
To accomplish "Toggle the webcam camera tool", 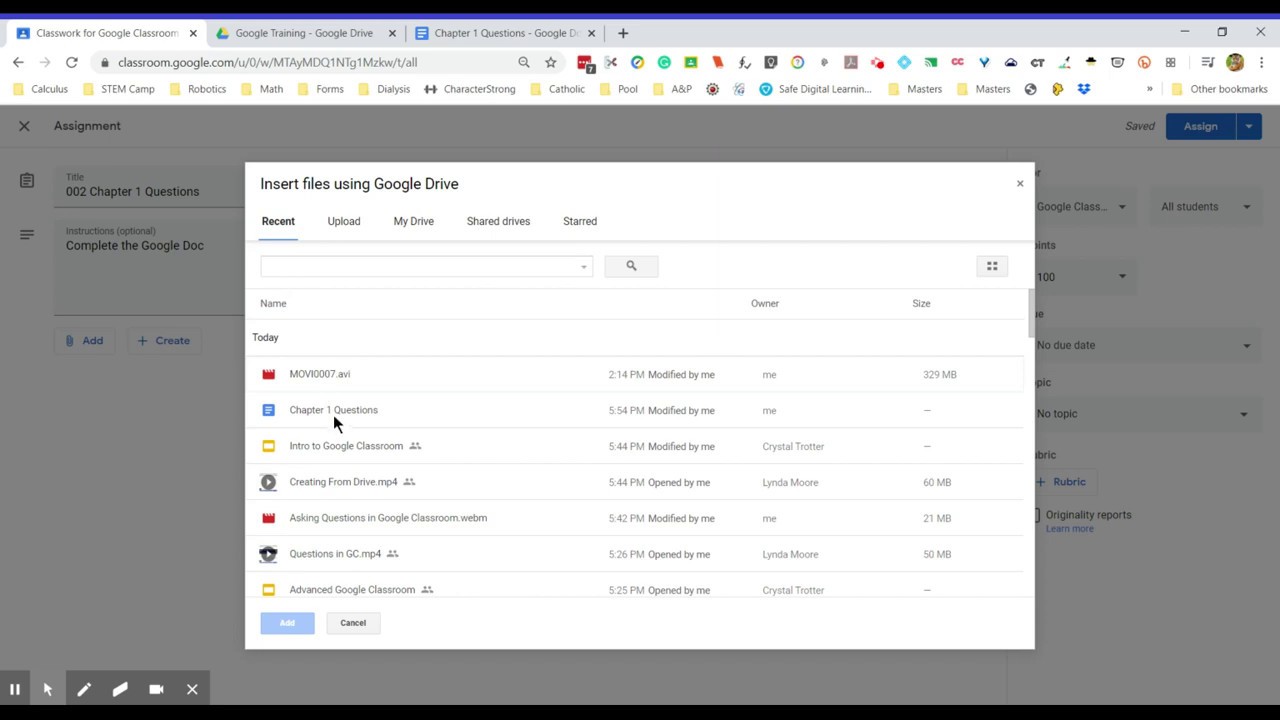I will tap(156, 689).
